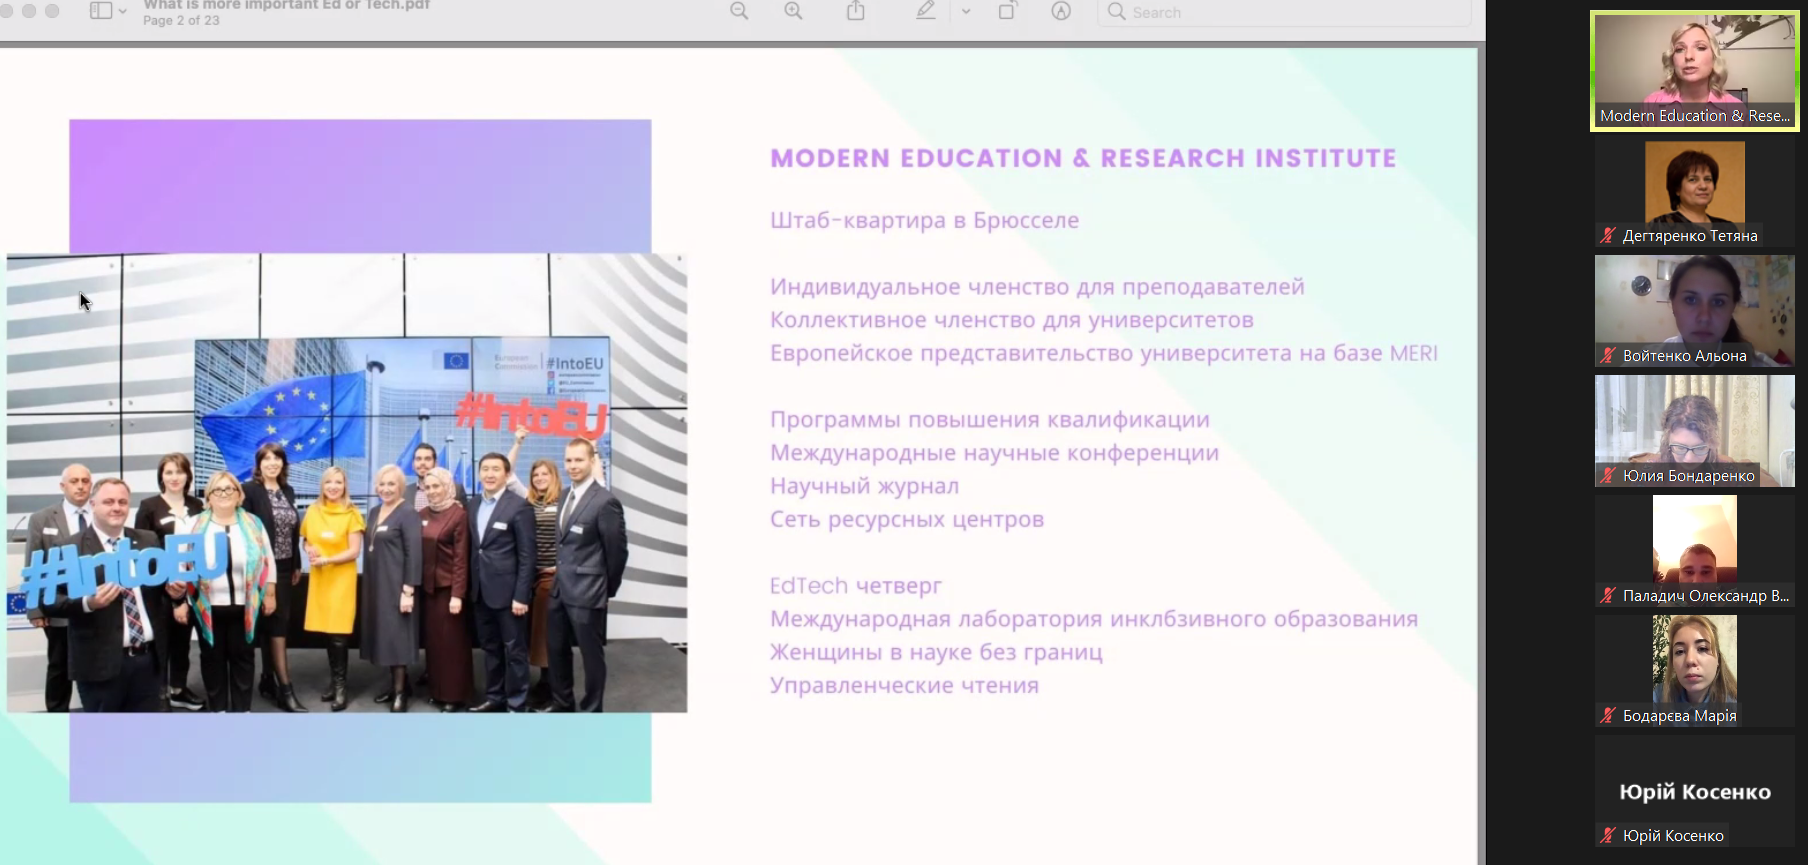Open the Share icon in toolbar
Image resolution: width=1808 pixels, height=865 pixels.
(856, 11)
